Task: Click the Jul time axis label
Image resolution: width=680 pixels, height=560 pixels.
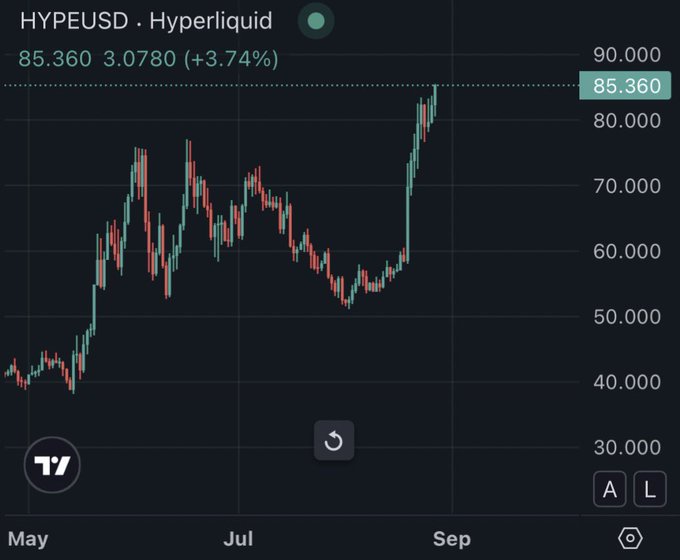Action: tap(238, 539)
